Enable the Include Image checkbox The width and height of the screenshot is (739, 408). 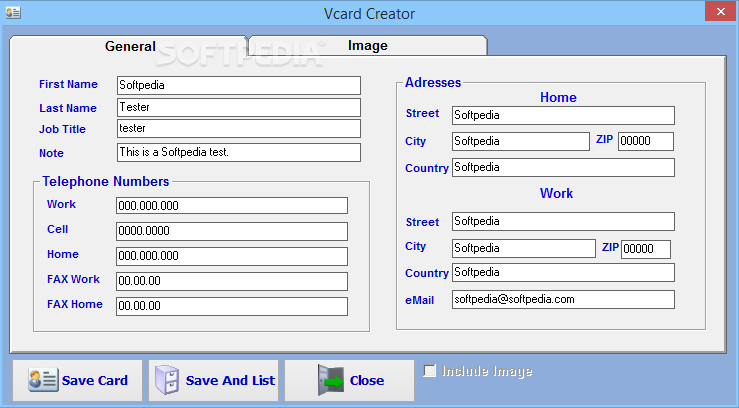[x=429, y=371]
